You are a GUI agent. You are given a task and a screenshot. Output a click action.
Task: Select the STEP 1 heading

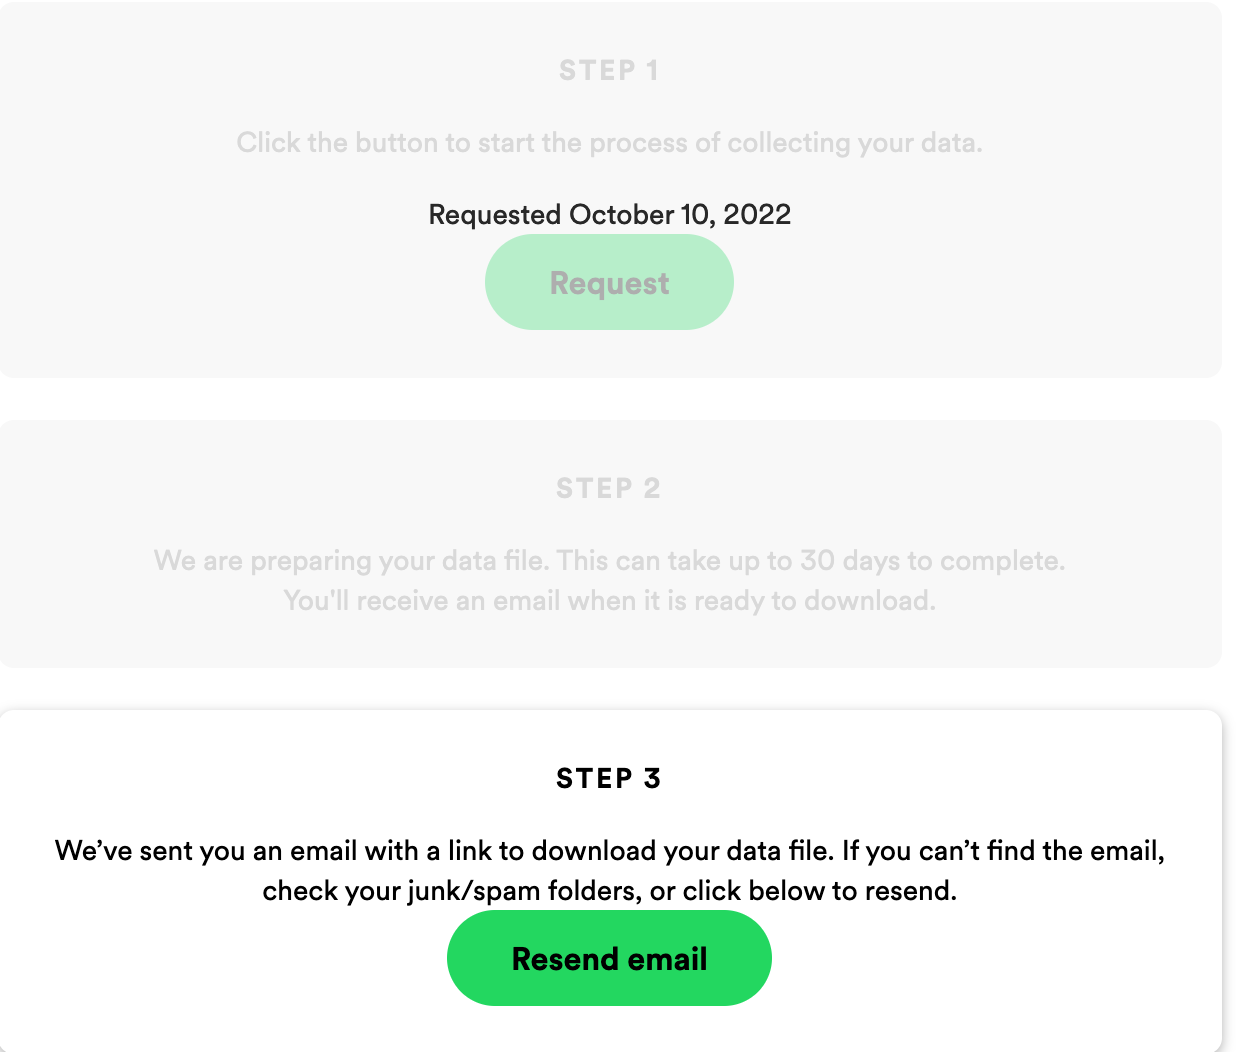coord(609,71)
